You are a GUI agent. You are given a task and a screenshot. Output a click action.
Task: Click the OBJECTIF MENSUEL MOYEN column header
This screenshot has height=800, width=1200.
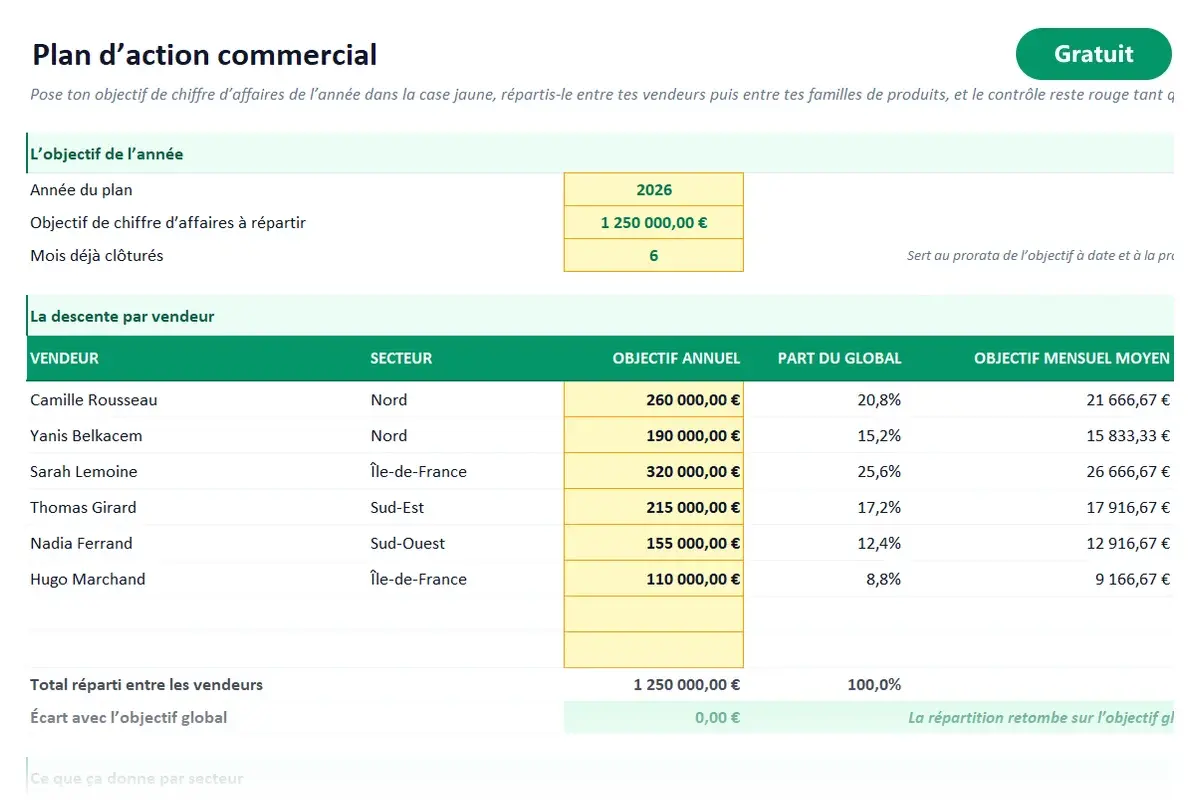click(x=1072, y=358)
